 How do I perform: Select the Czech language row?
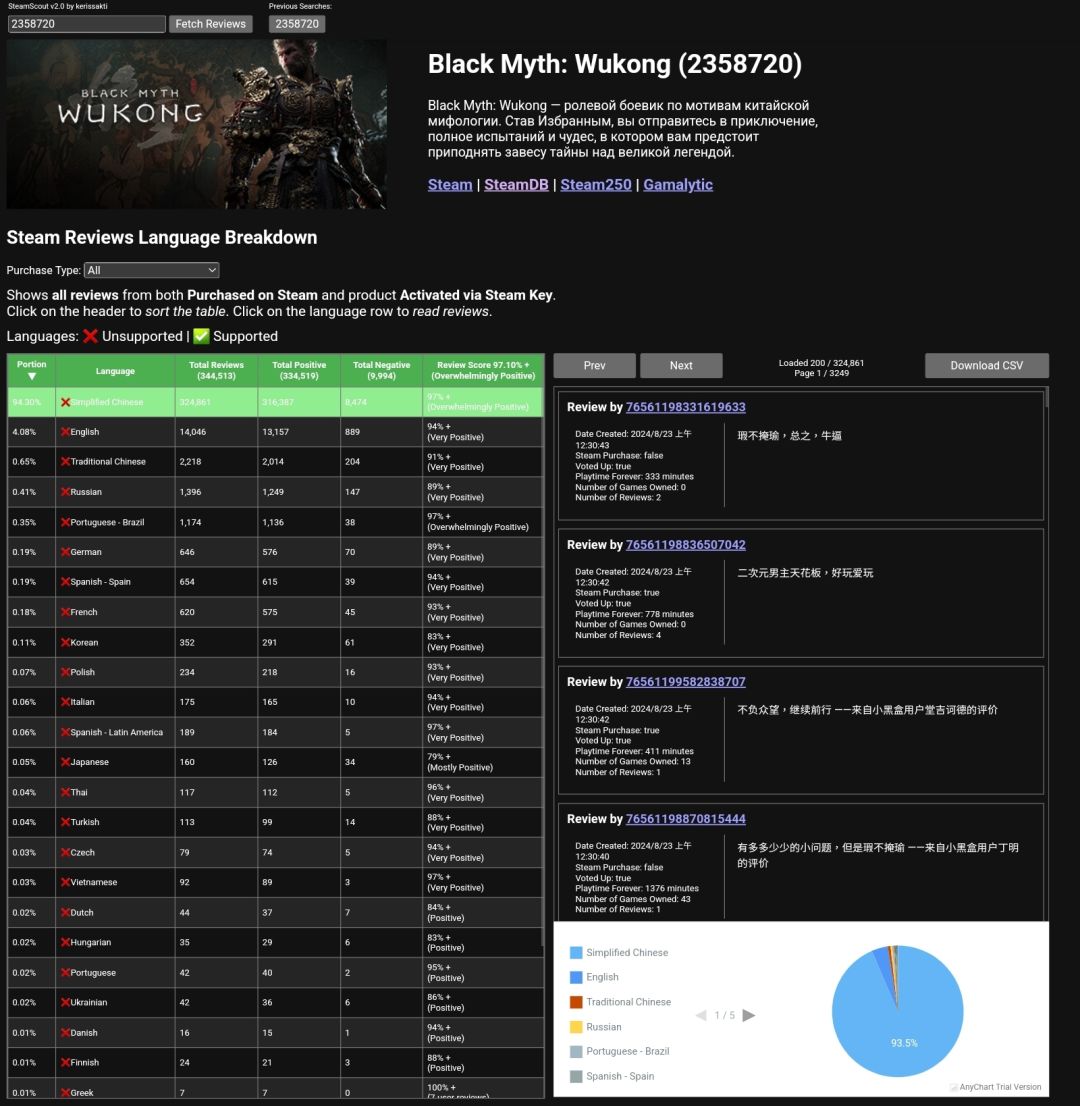275,852
